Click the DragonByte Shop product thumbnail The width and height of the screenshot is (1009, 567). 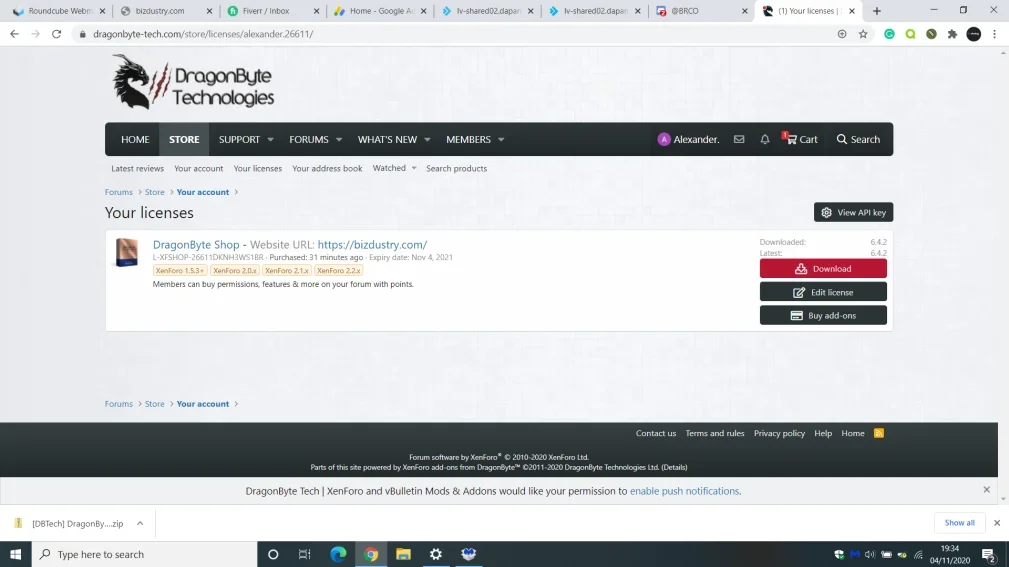[127, 252]
